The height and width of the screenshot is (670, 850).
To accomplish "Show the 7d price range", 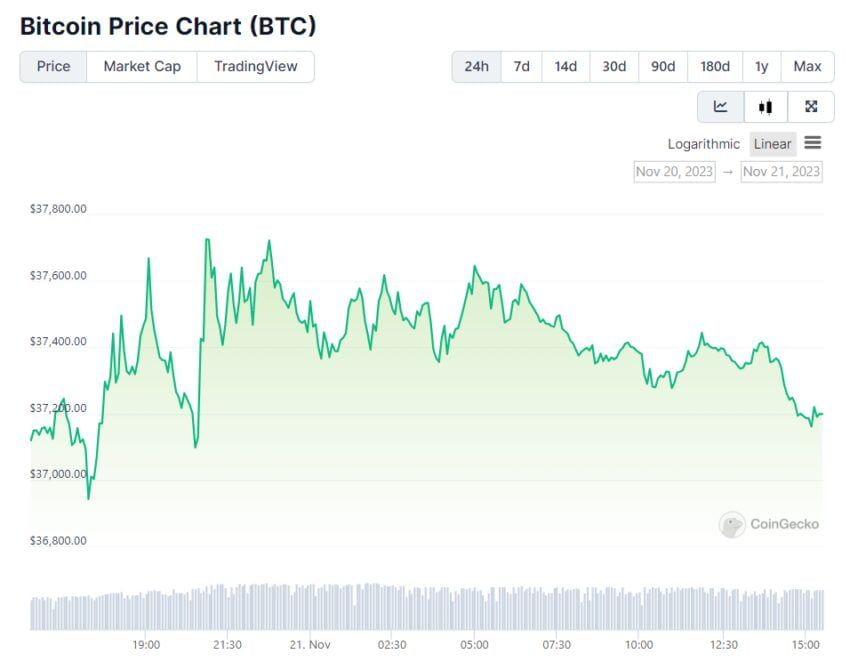I will (522, 67).
